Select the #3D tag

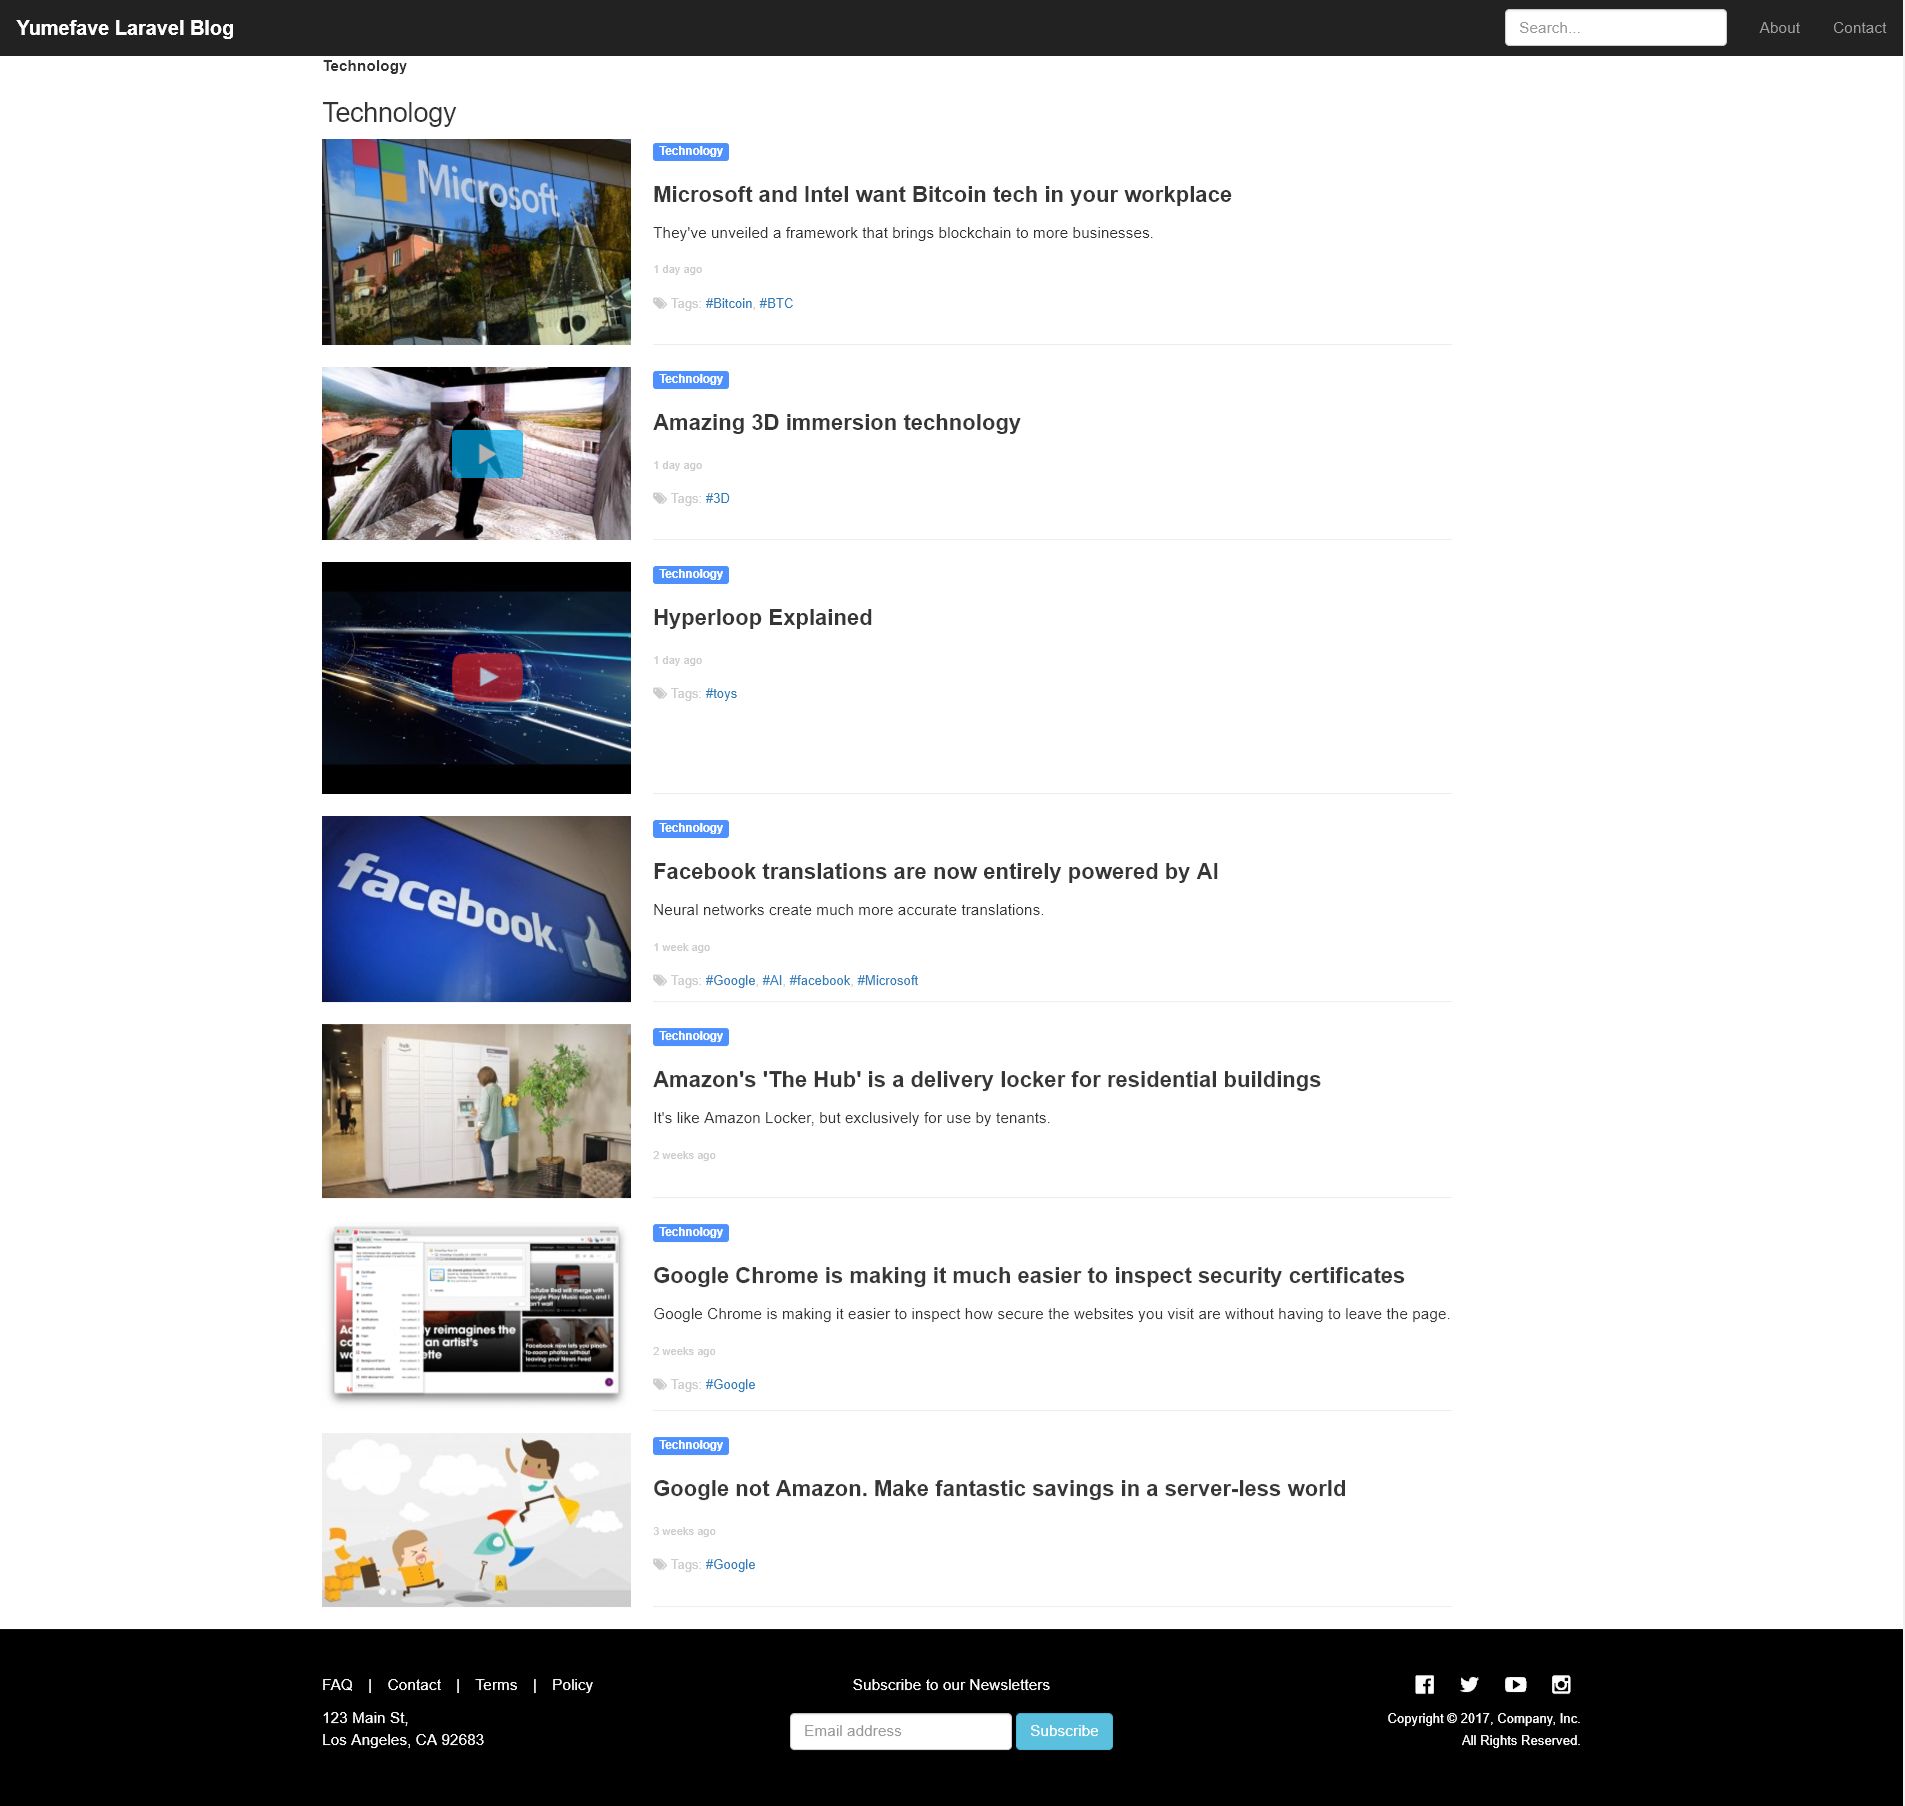point(717,499)
